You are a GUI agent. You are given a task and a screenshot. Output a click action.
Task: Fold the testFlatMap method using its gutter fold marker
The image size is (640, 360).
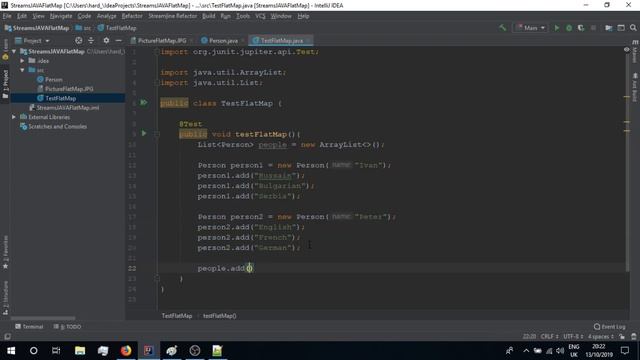click(x=157, y=134)
